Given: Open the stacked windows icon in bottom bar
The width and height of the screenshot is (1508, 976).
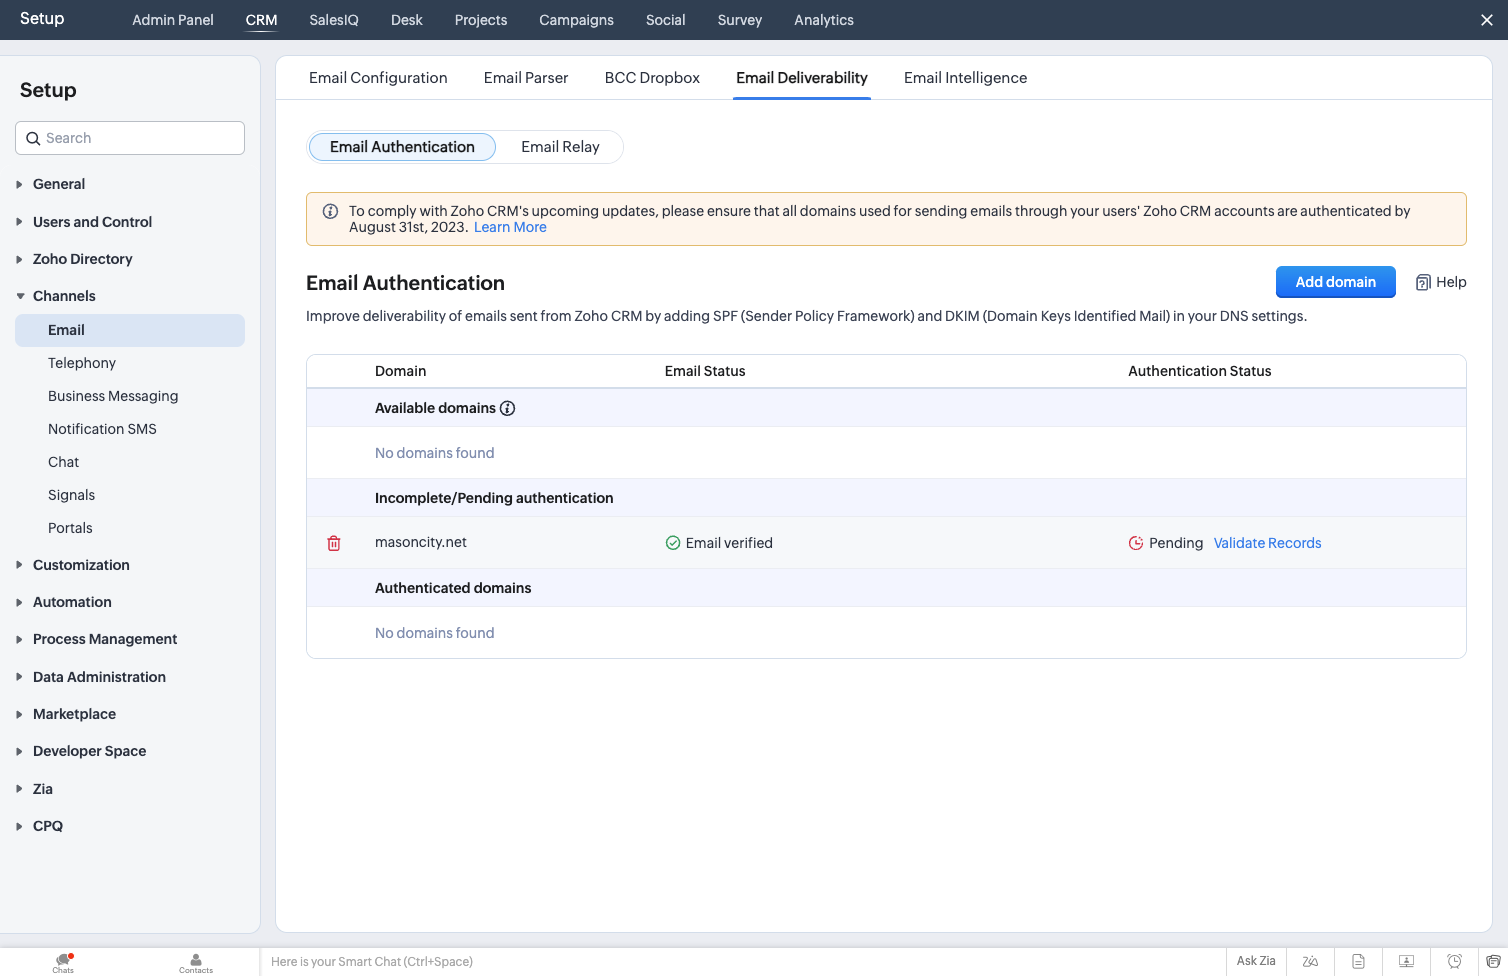Looking at the screenshot, I should coord(1493,961).
